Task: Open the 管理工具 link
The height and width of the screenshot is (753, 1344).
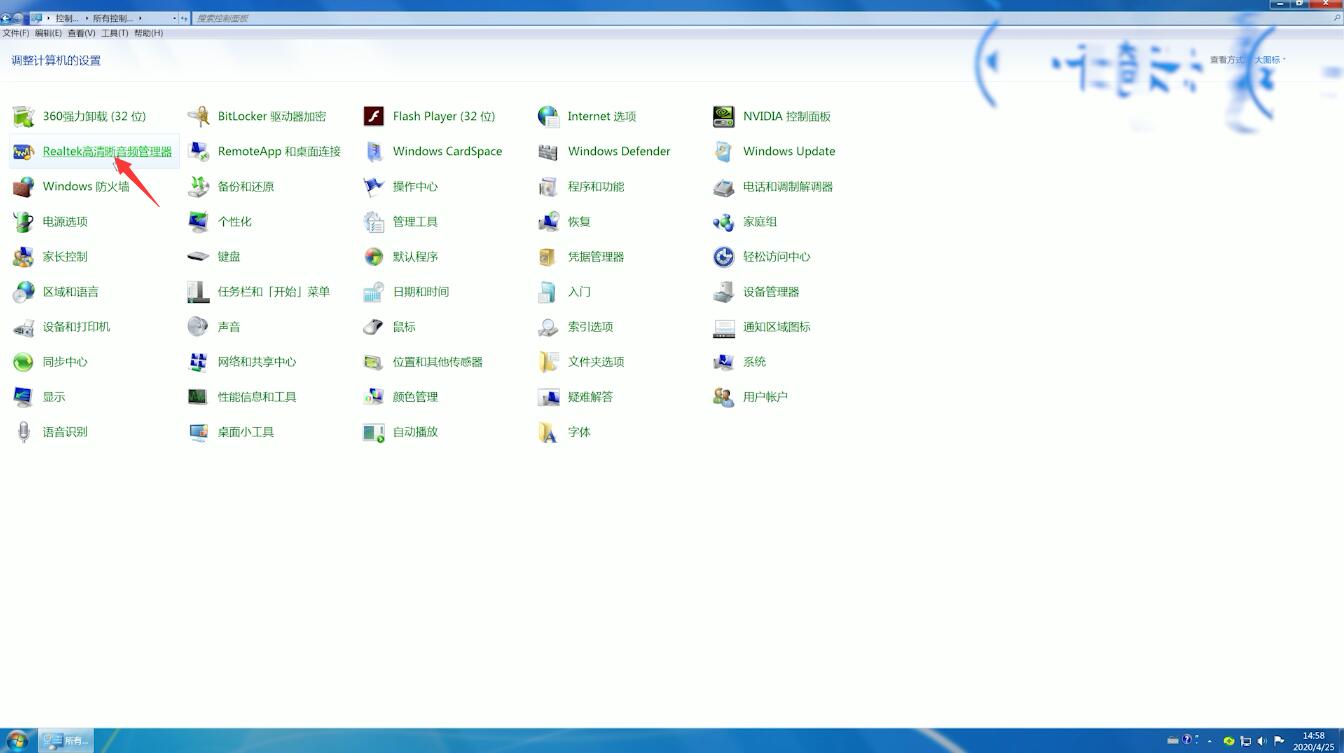Action: (x=416, y=222)
